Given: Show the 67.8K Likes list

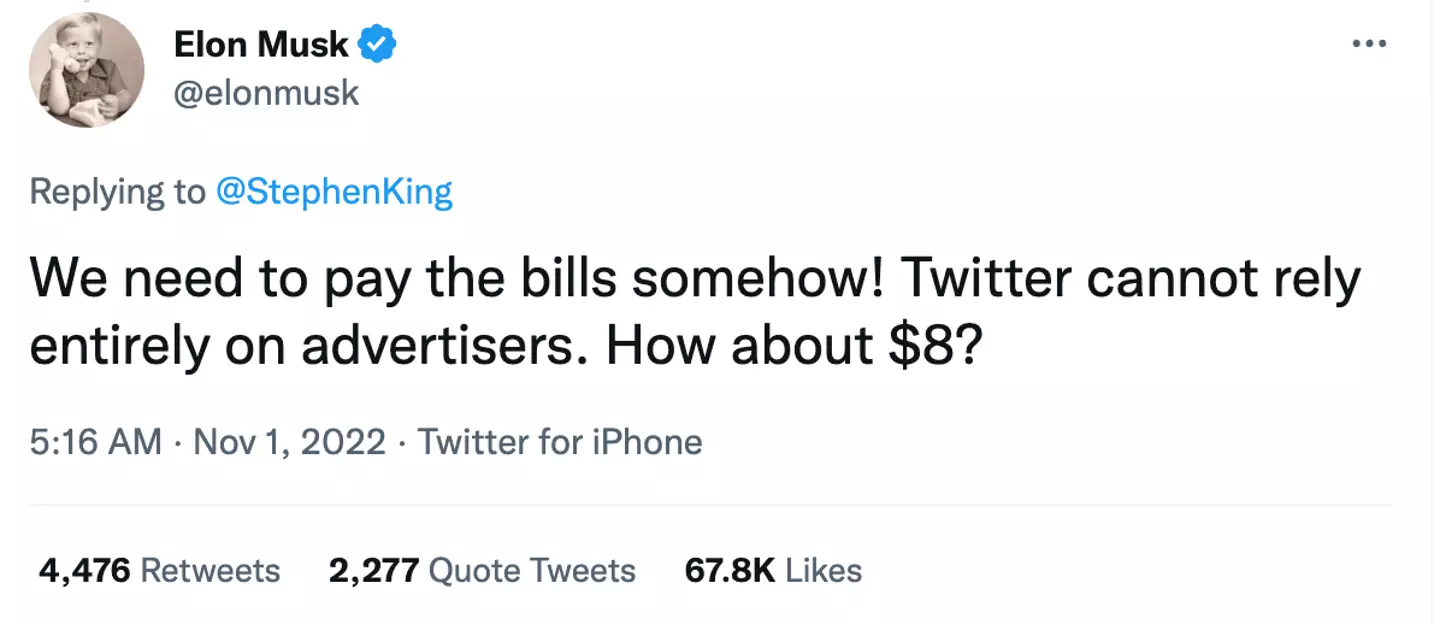Looking at the screenshot, I should pos(773,571).
